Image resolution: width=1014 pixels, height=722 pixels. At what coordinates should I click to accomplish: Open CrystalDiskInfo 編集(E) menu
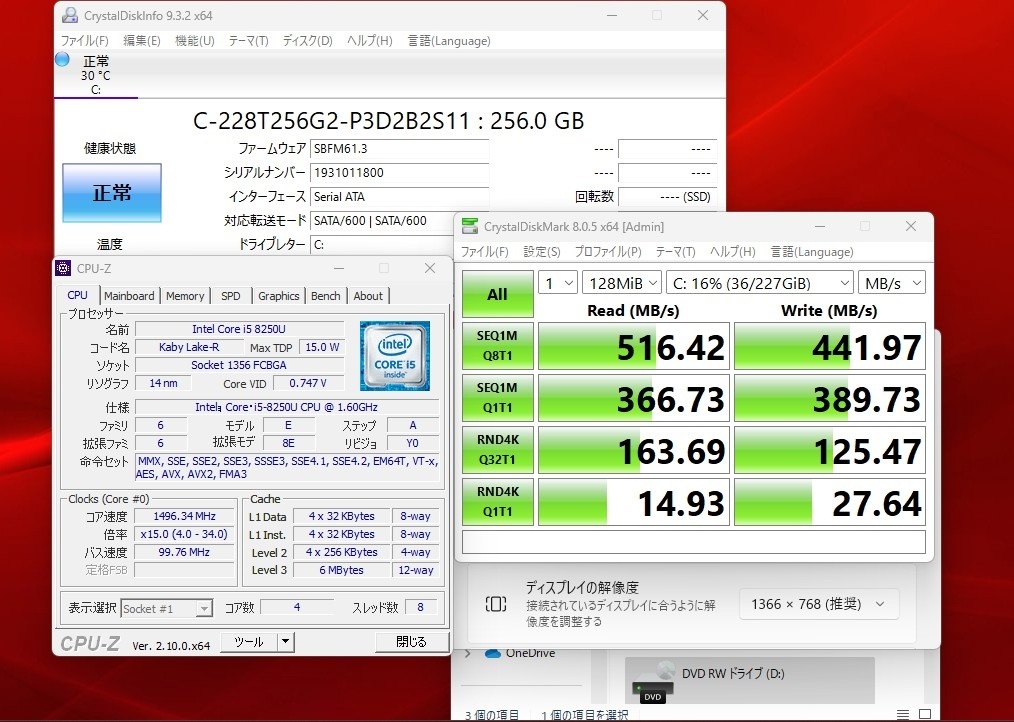click(x=142, y=41)
